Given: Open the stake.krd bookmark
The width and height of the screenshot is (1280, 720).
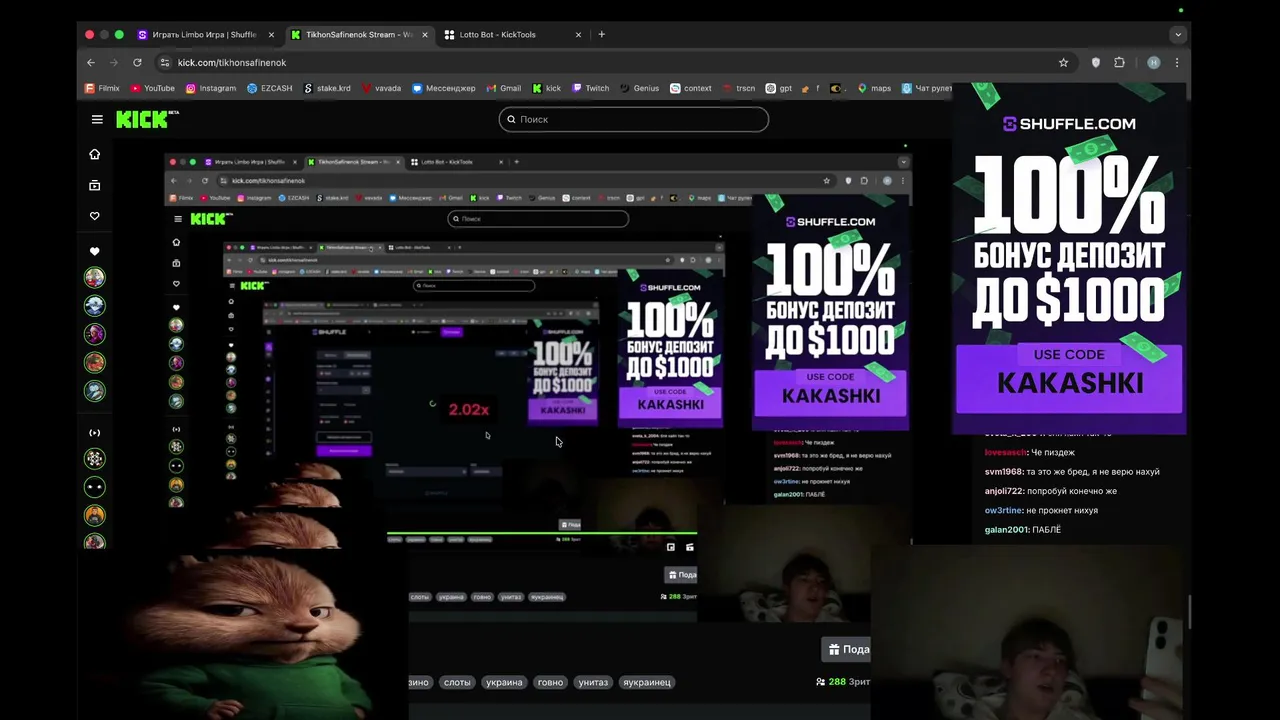Looking at the screenshot, I should pos(326,88).
